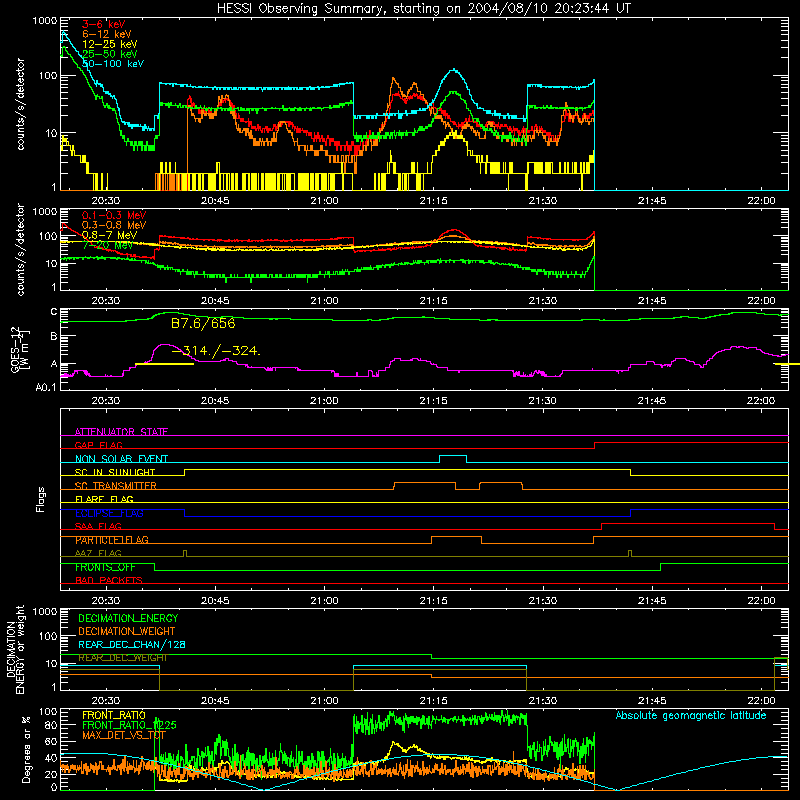800x800 pixels.
Task: Click the 21:15 tick label under the Flags panel
Action: pyautogui.click(x=433, y=601)
